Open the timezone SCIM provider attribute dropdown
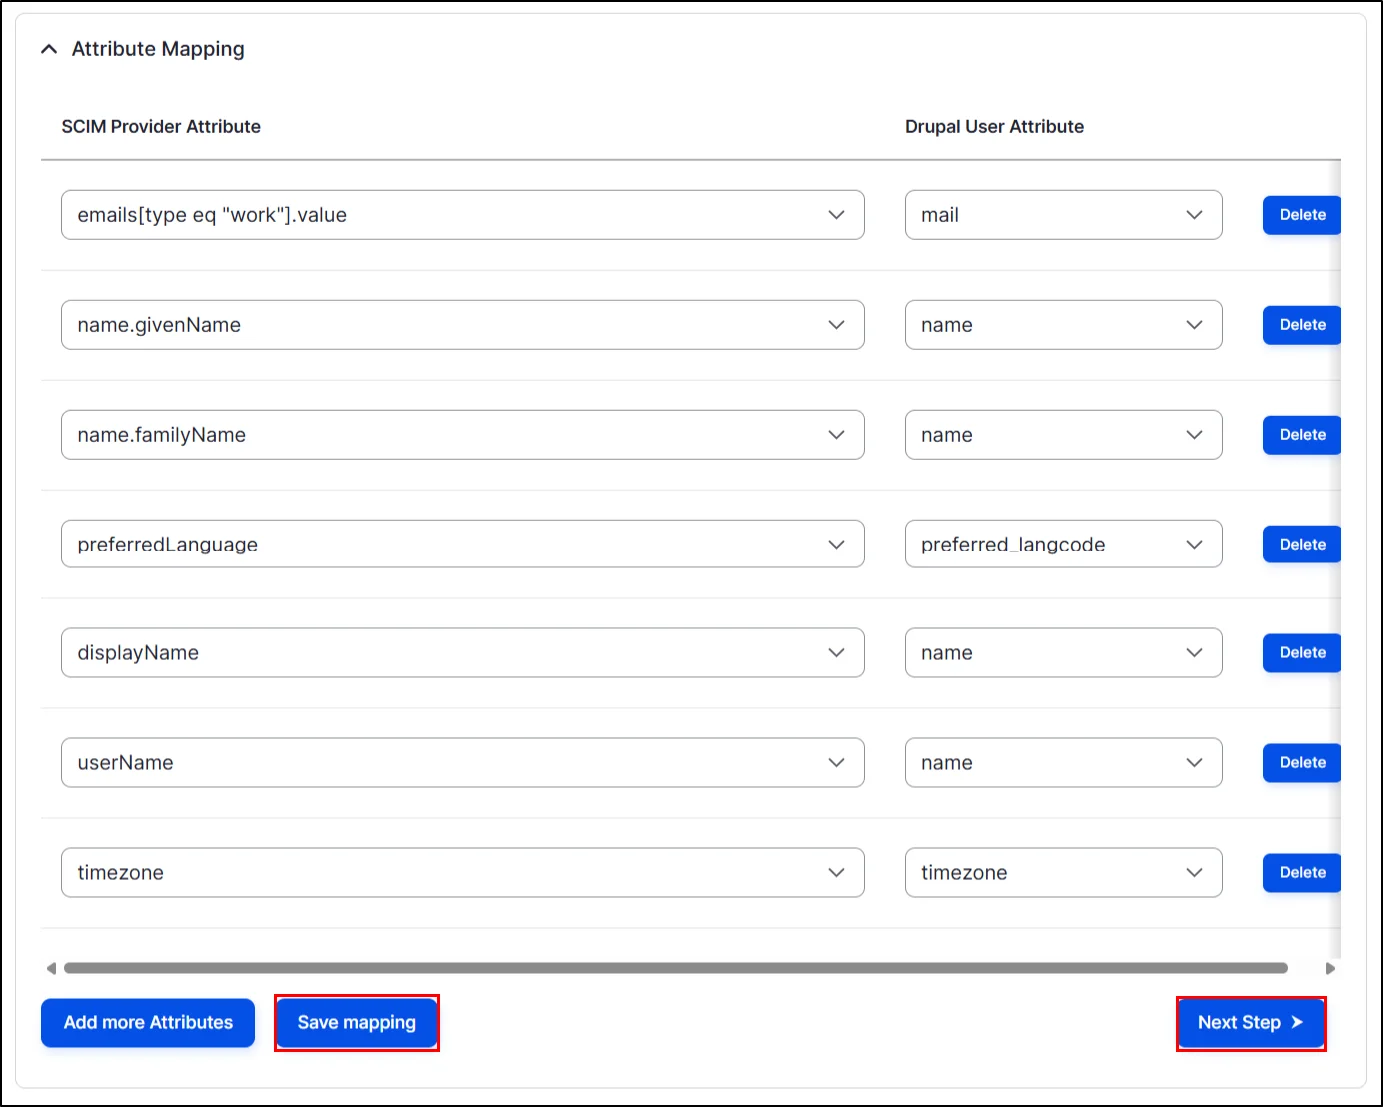Viewport: 1383px width, 1107px height. click(x=462, y=873)
